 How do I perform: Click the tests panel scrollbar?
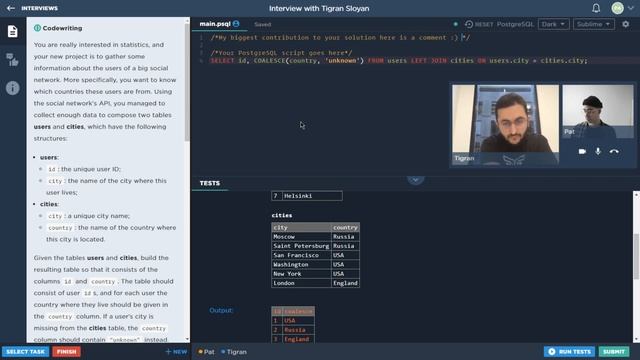[x=636, y=256]
